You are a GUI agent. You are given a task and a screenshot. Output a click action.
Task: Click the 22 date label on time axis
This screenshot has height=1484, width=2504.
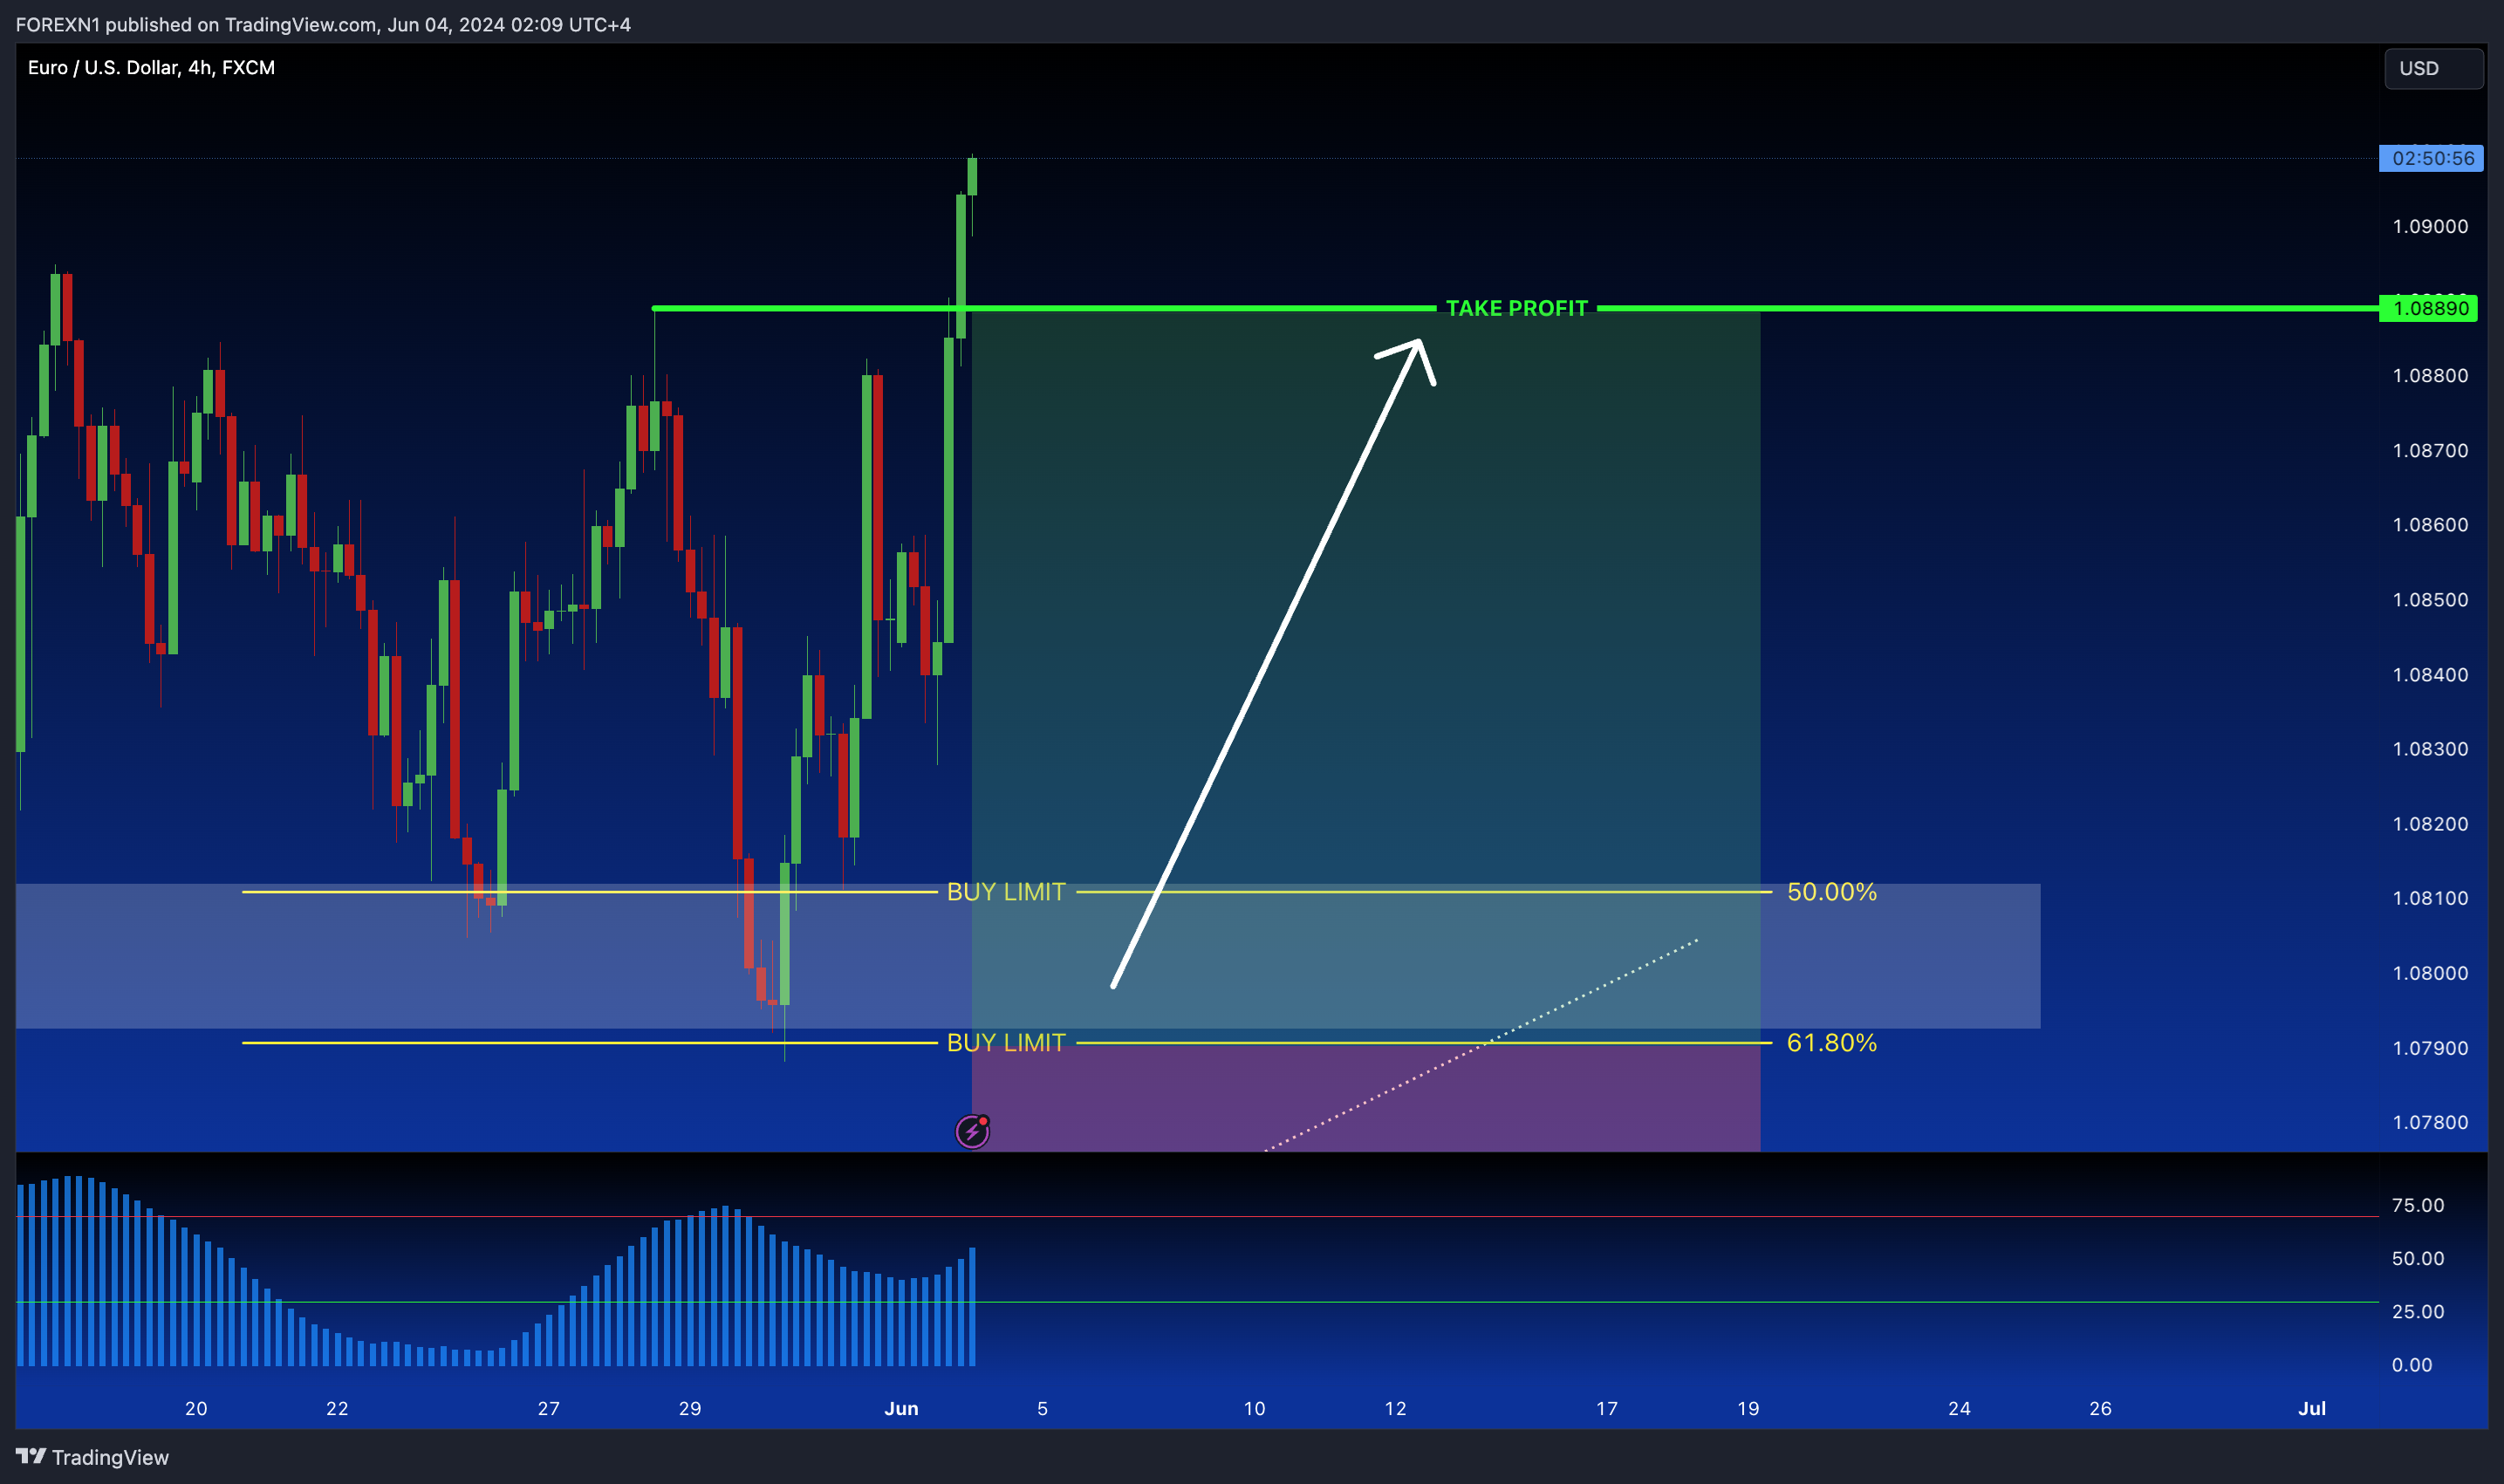point(337,1408)
